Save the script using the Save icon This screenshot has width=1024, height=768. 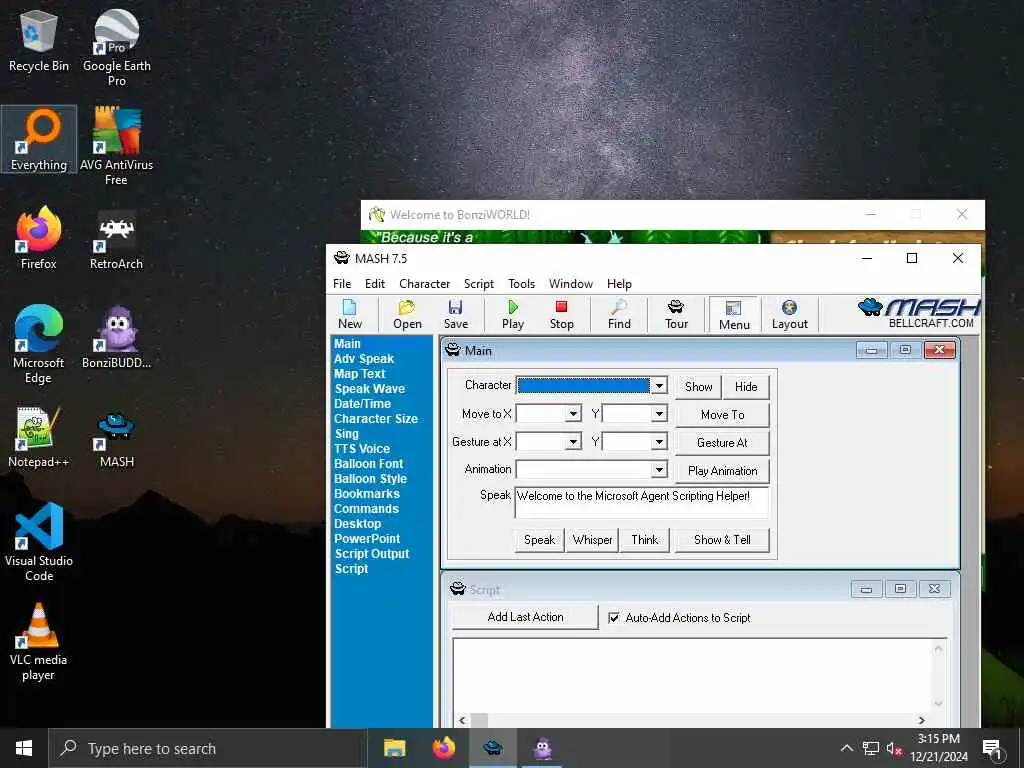[x=455, y=314]
